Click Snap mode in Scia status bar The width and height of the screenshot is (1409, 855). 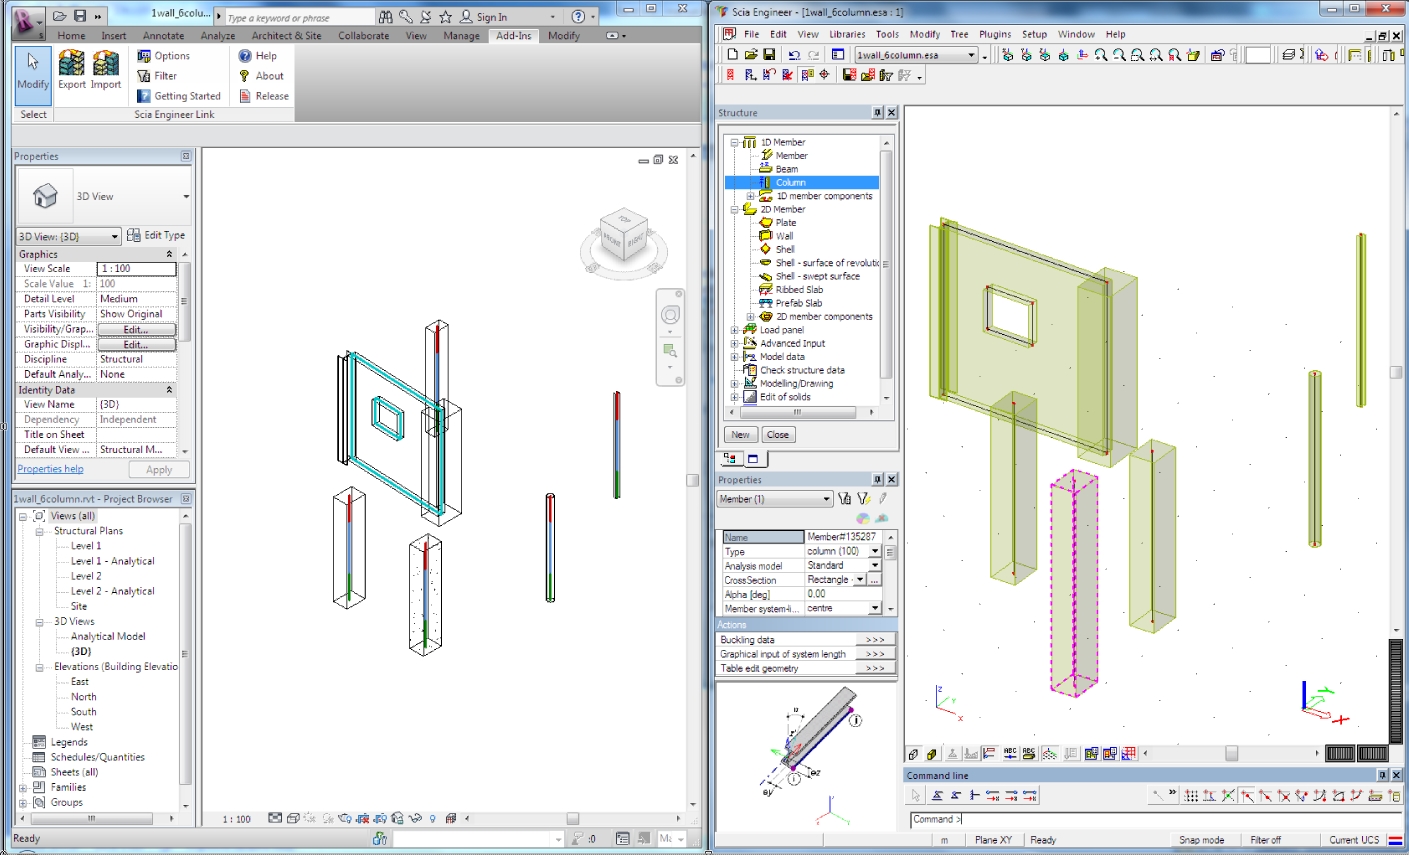pos(1201,840)
